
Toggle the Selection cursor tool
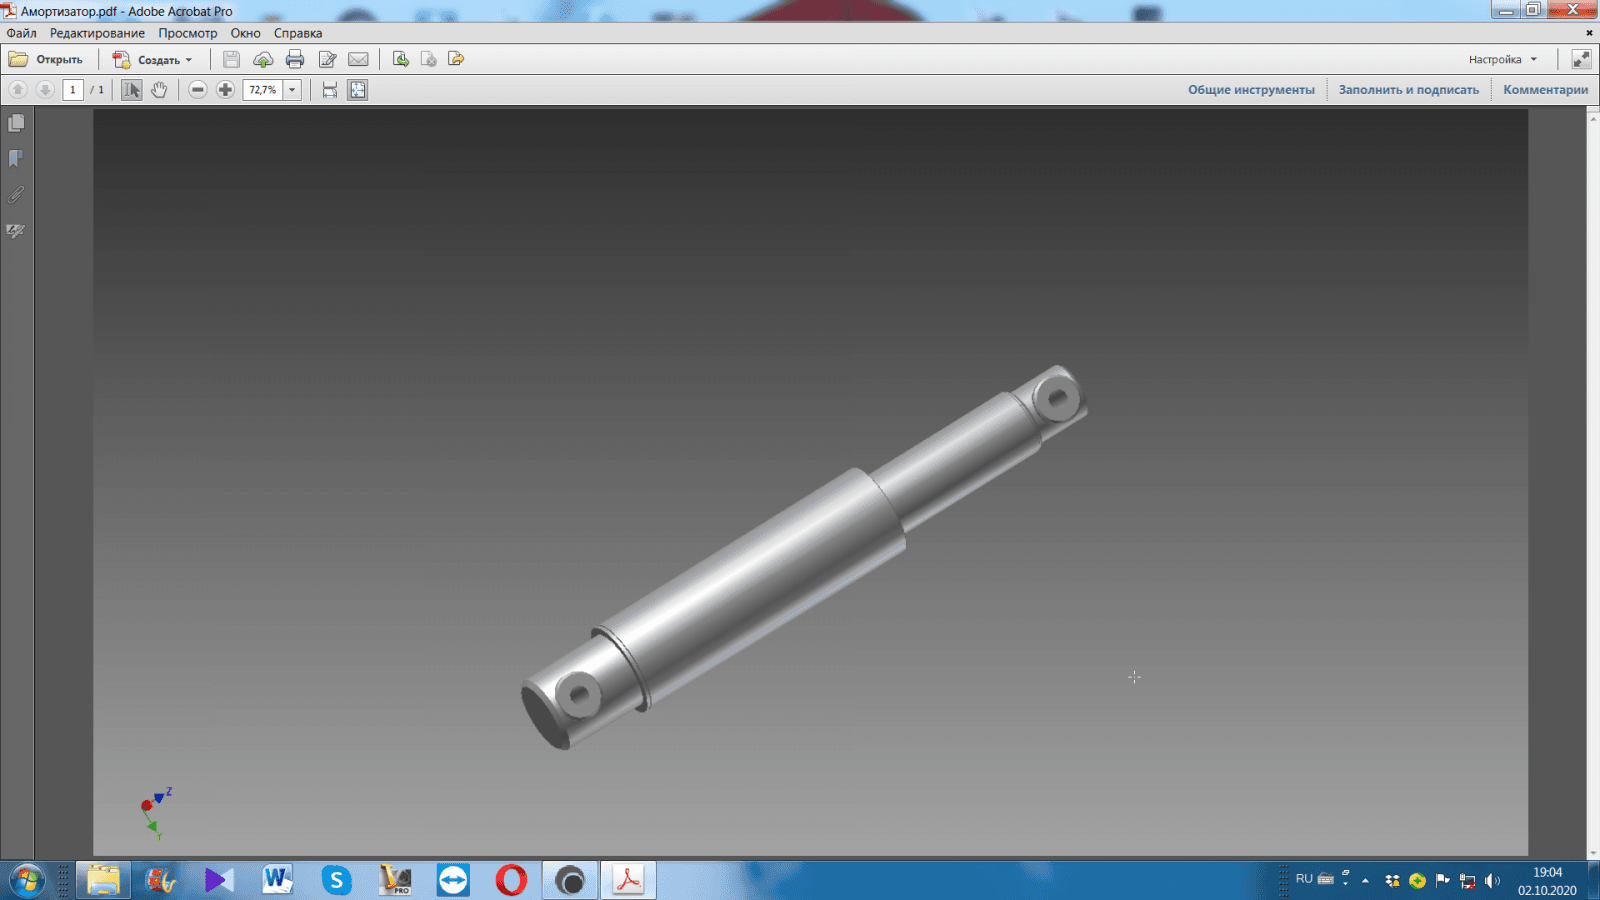[131, 90]
